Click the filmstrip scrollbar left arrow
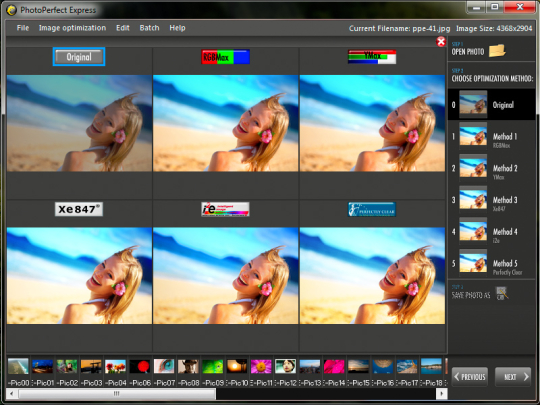540x405 pixels. click(12, 393)
